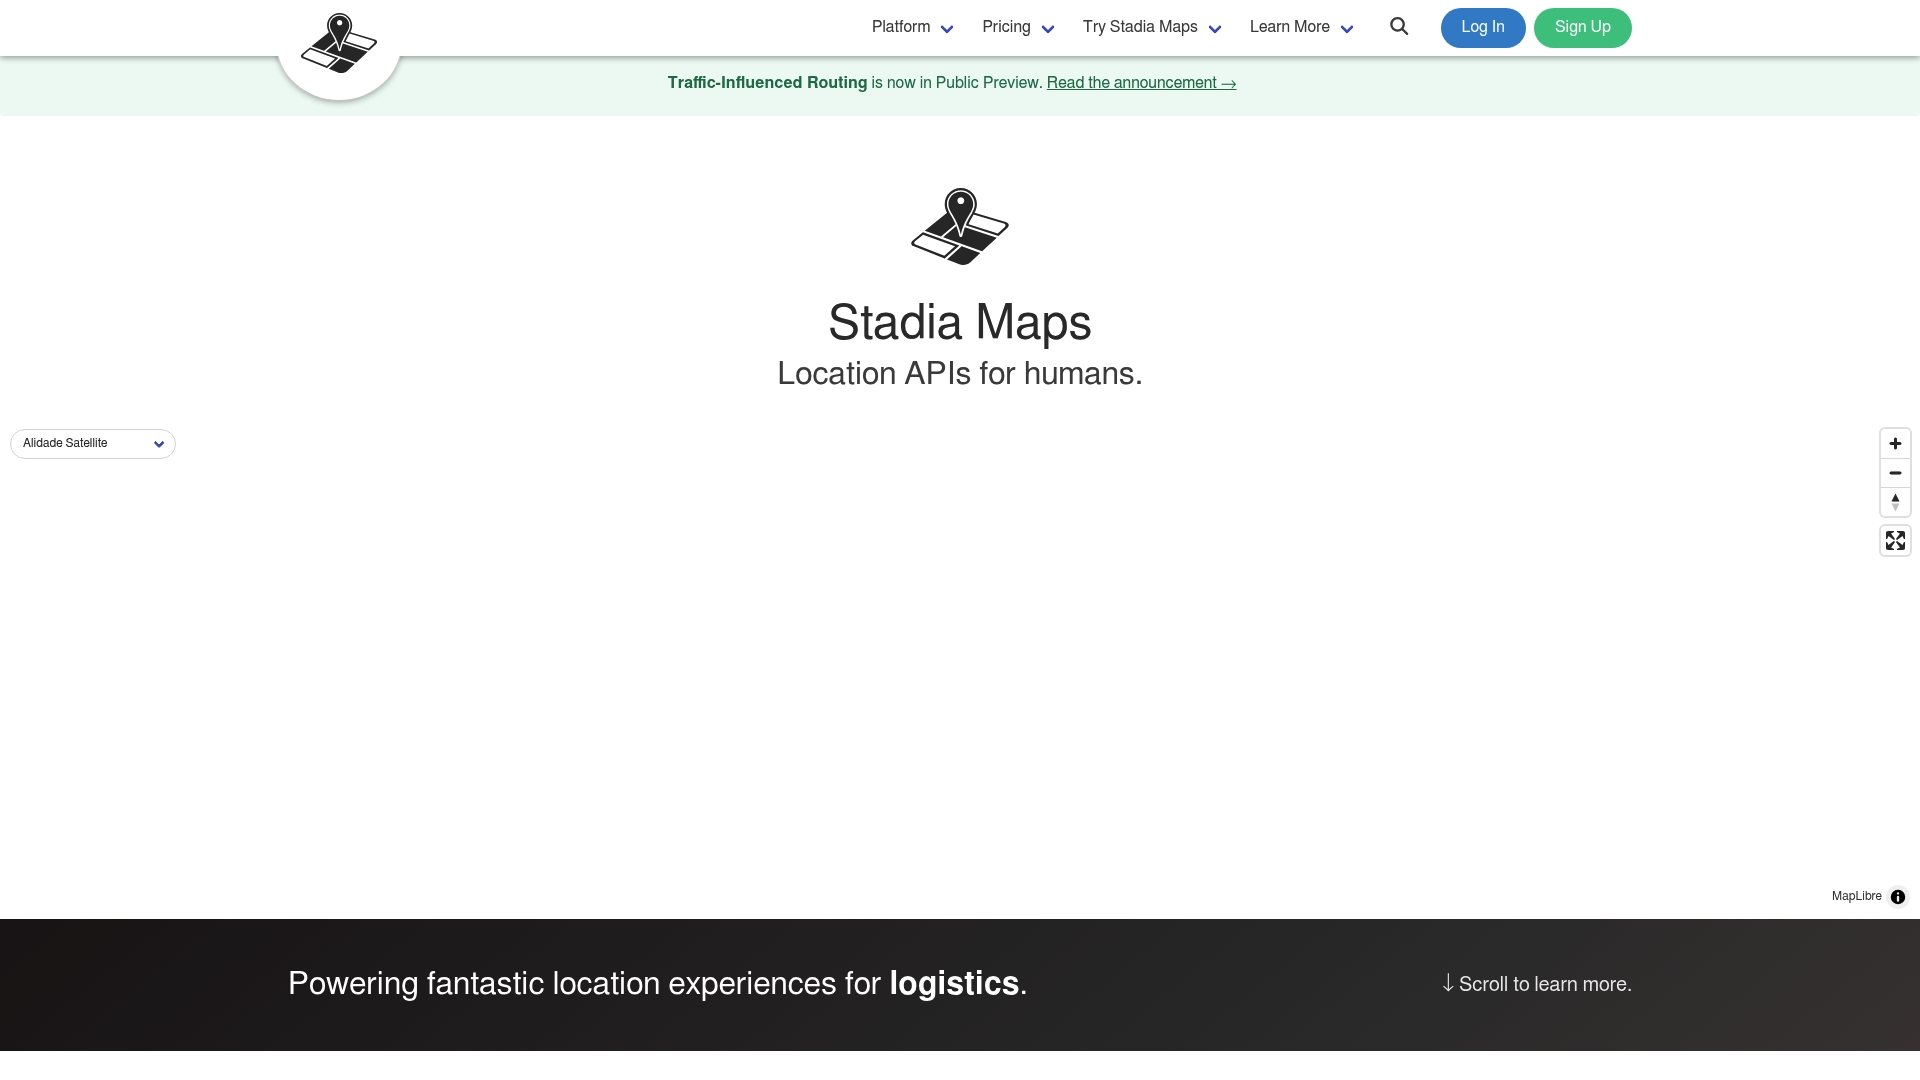Click the Stadia Maps logo in the header

coord(339,42)
